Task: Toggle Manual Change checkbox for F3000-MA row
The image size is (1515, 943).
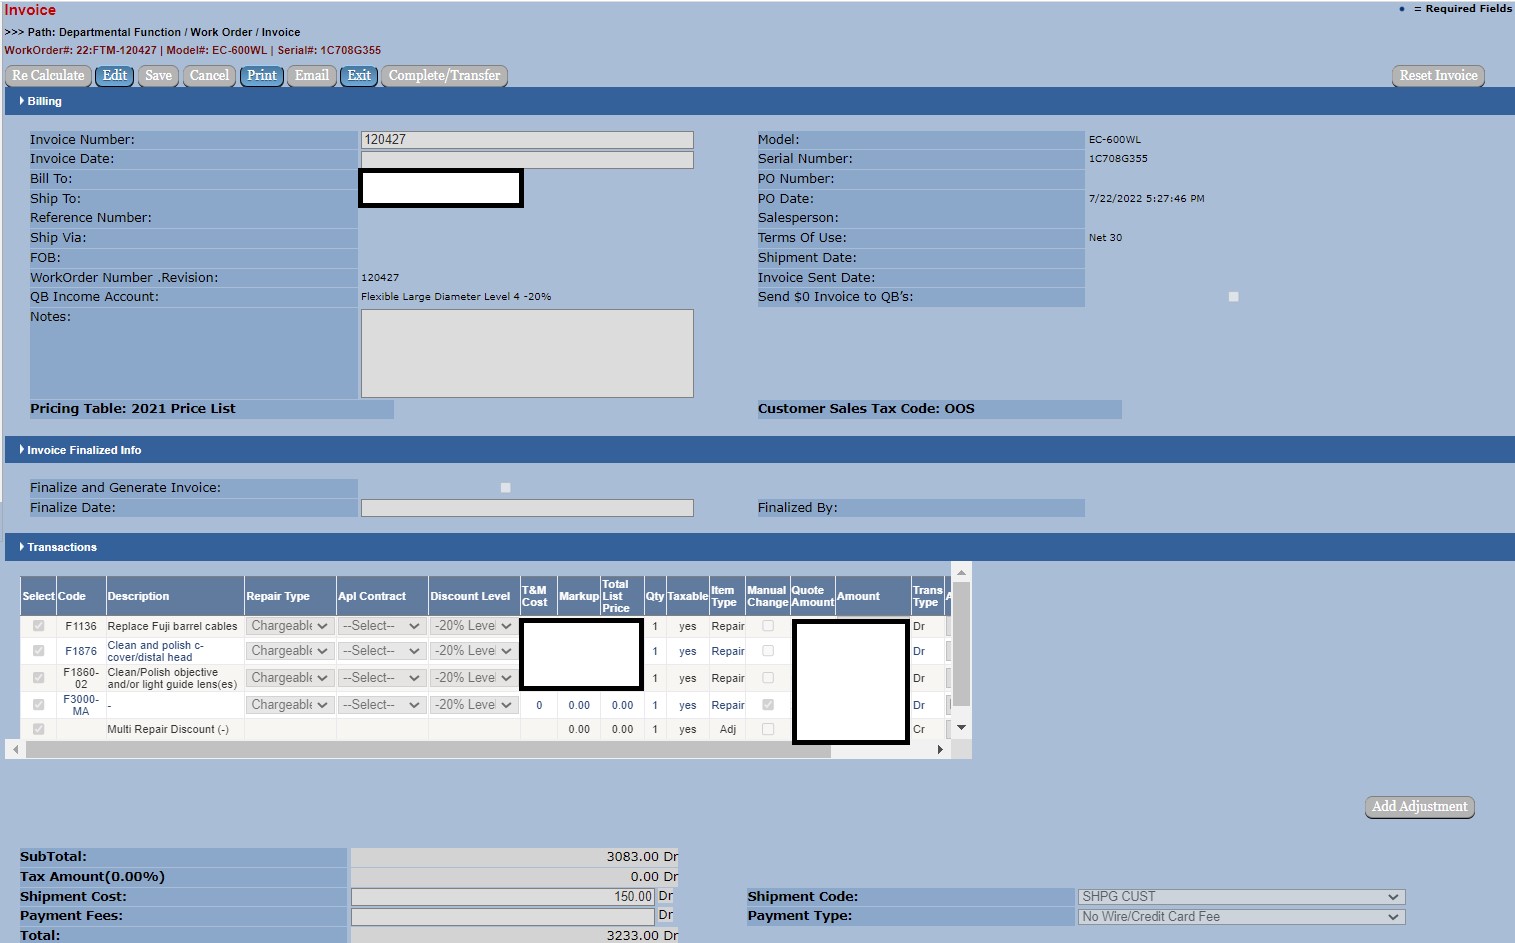Action: click(x=768, y=705)
